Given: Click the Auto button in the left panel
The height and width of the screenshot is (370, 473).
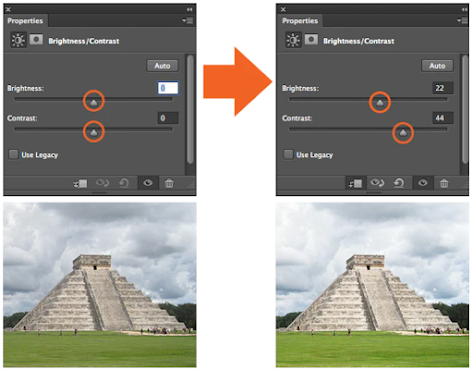Looking at the screenshot, I should (x=162, y=66).
